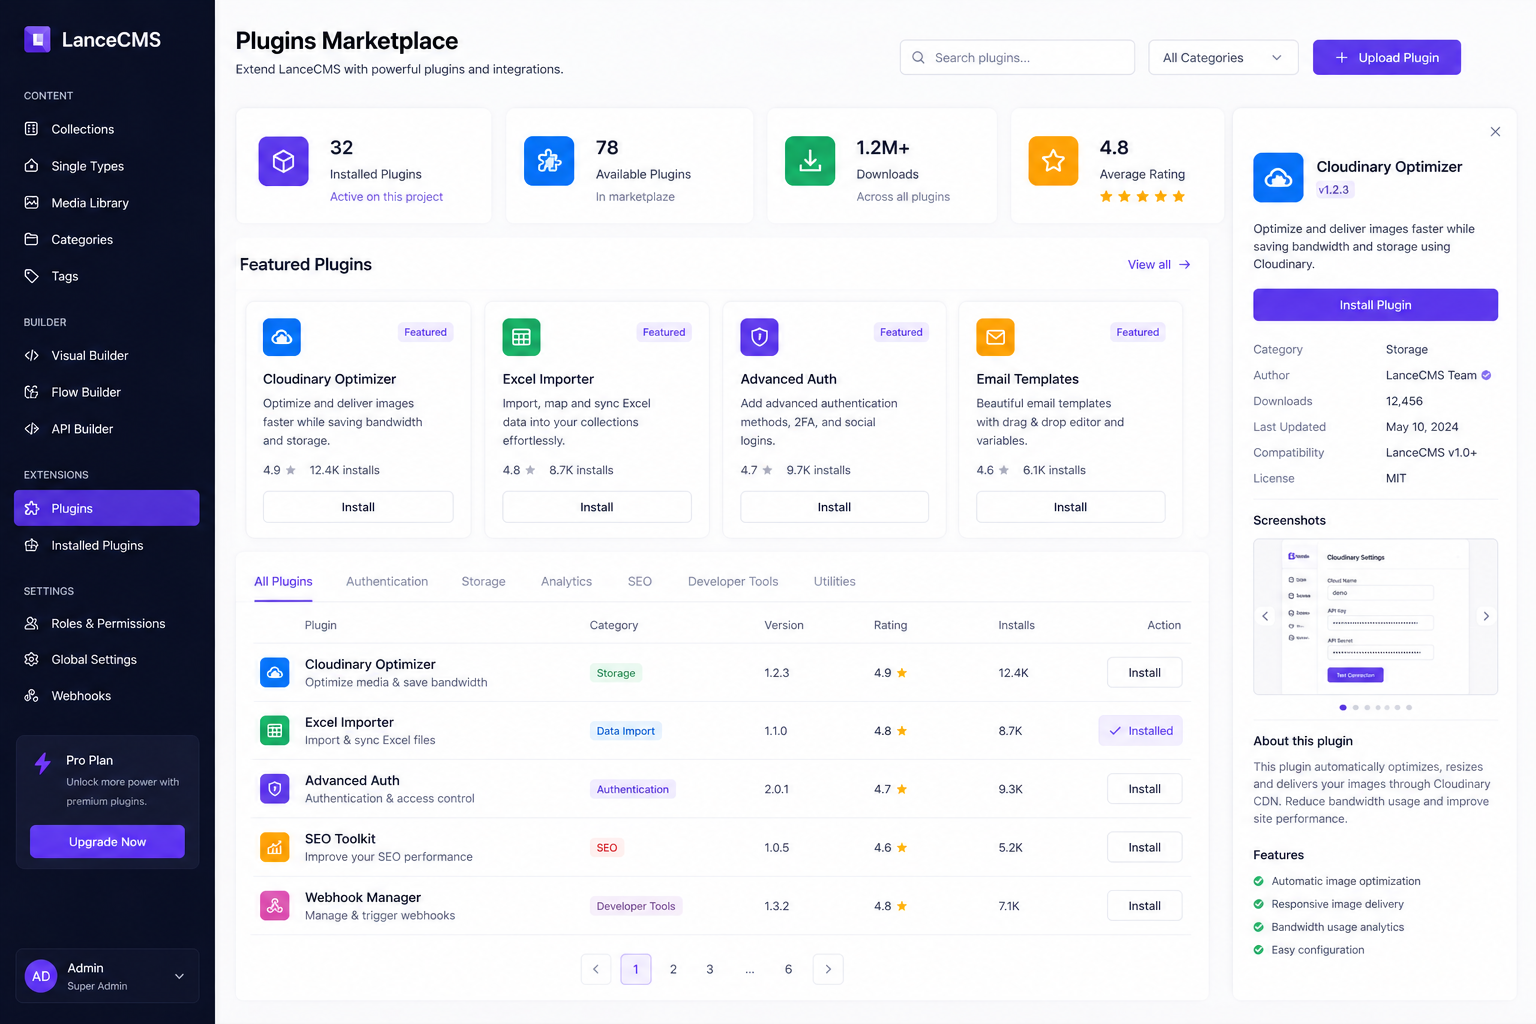
Task: Go to page 2 of plugin list
Action: coord(673,969)
